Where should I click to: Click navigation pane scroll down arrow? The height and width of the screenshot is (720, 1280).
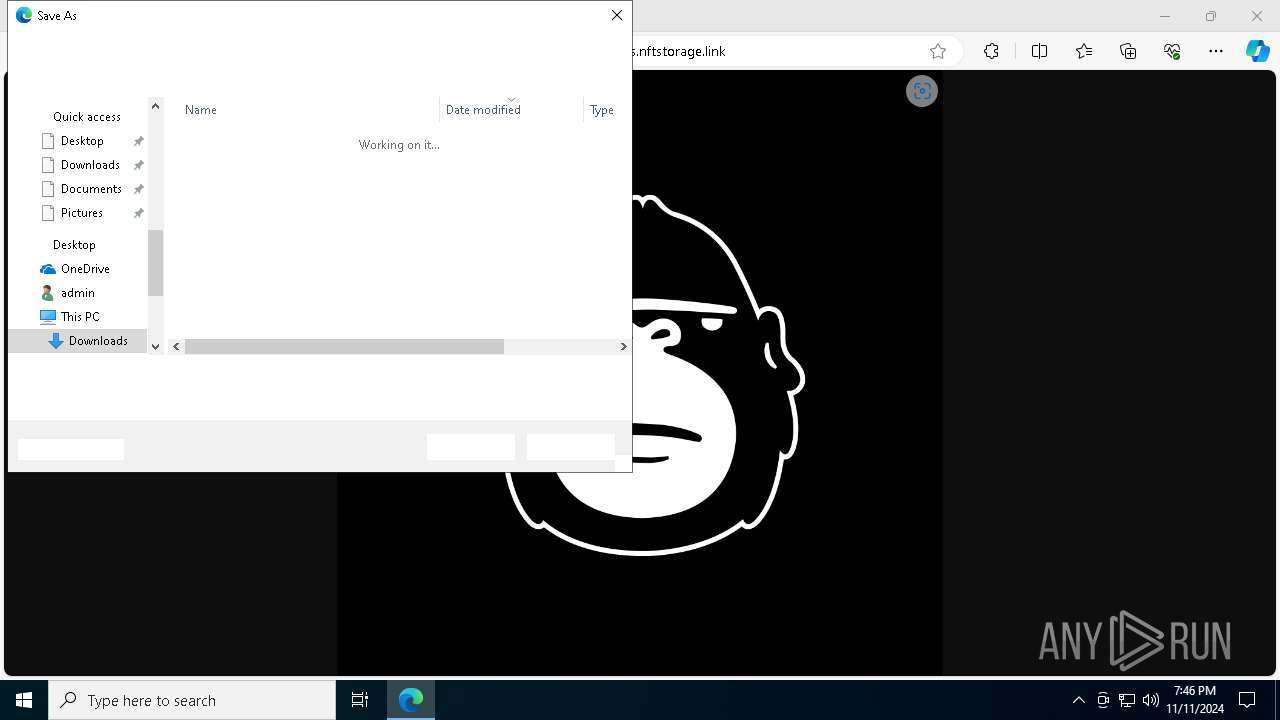coord(155,346)
